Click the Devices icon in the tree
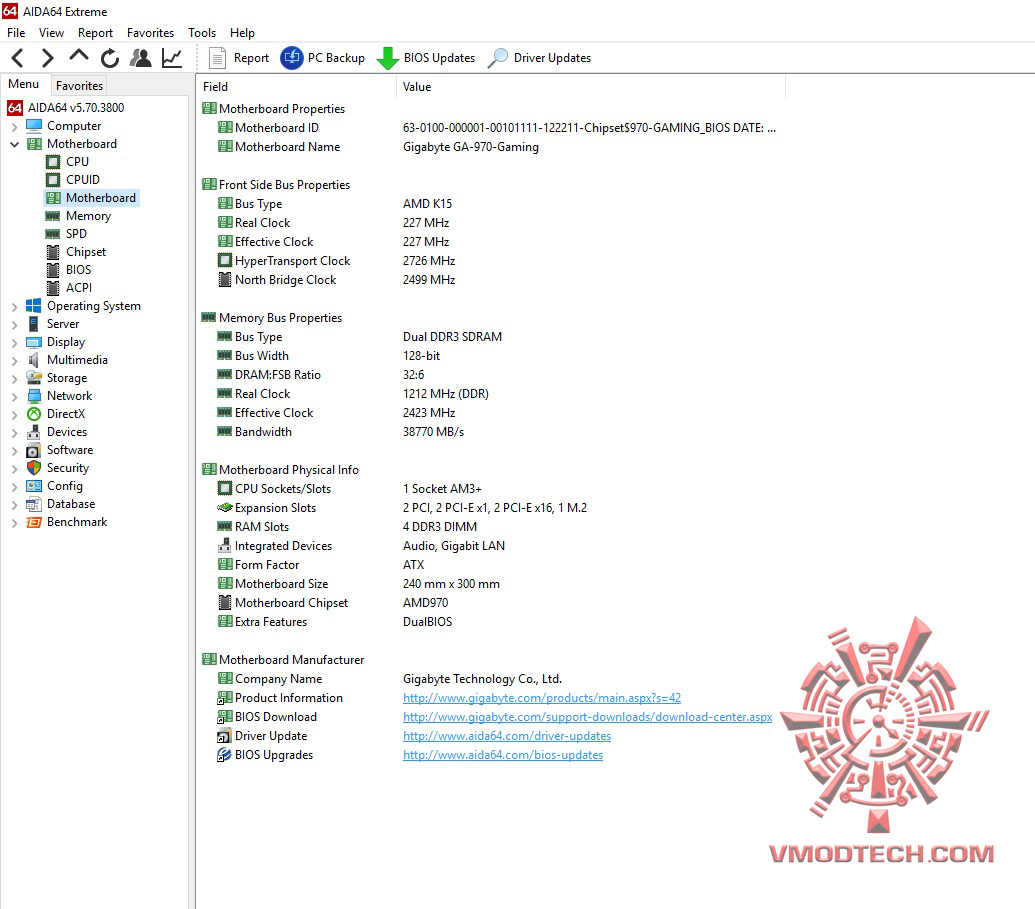This screenshot has width=1035, height=909. point(34,432)
